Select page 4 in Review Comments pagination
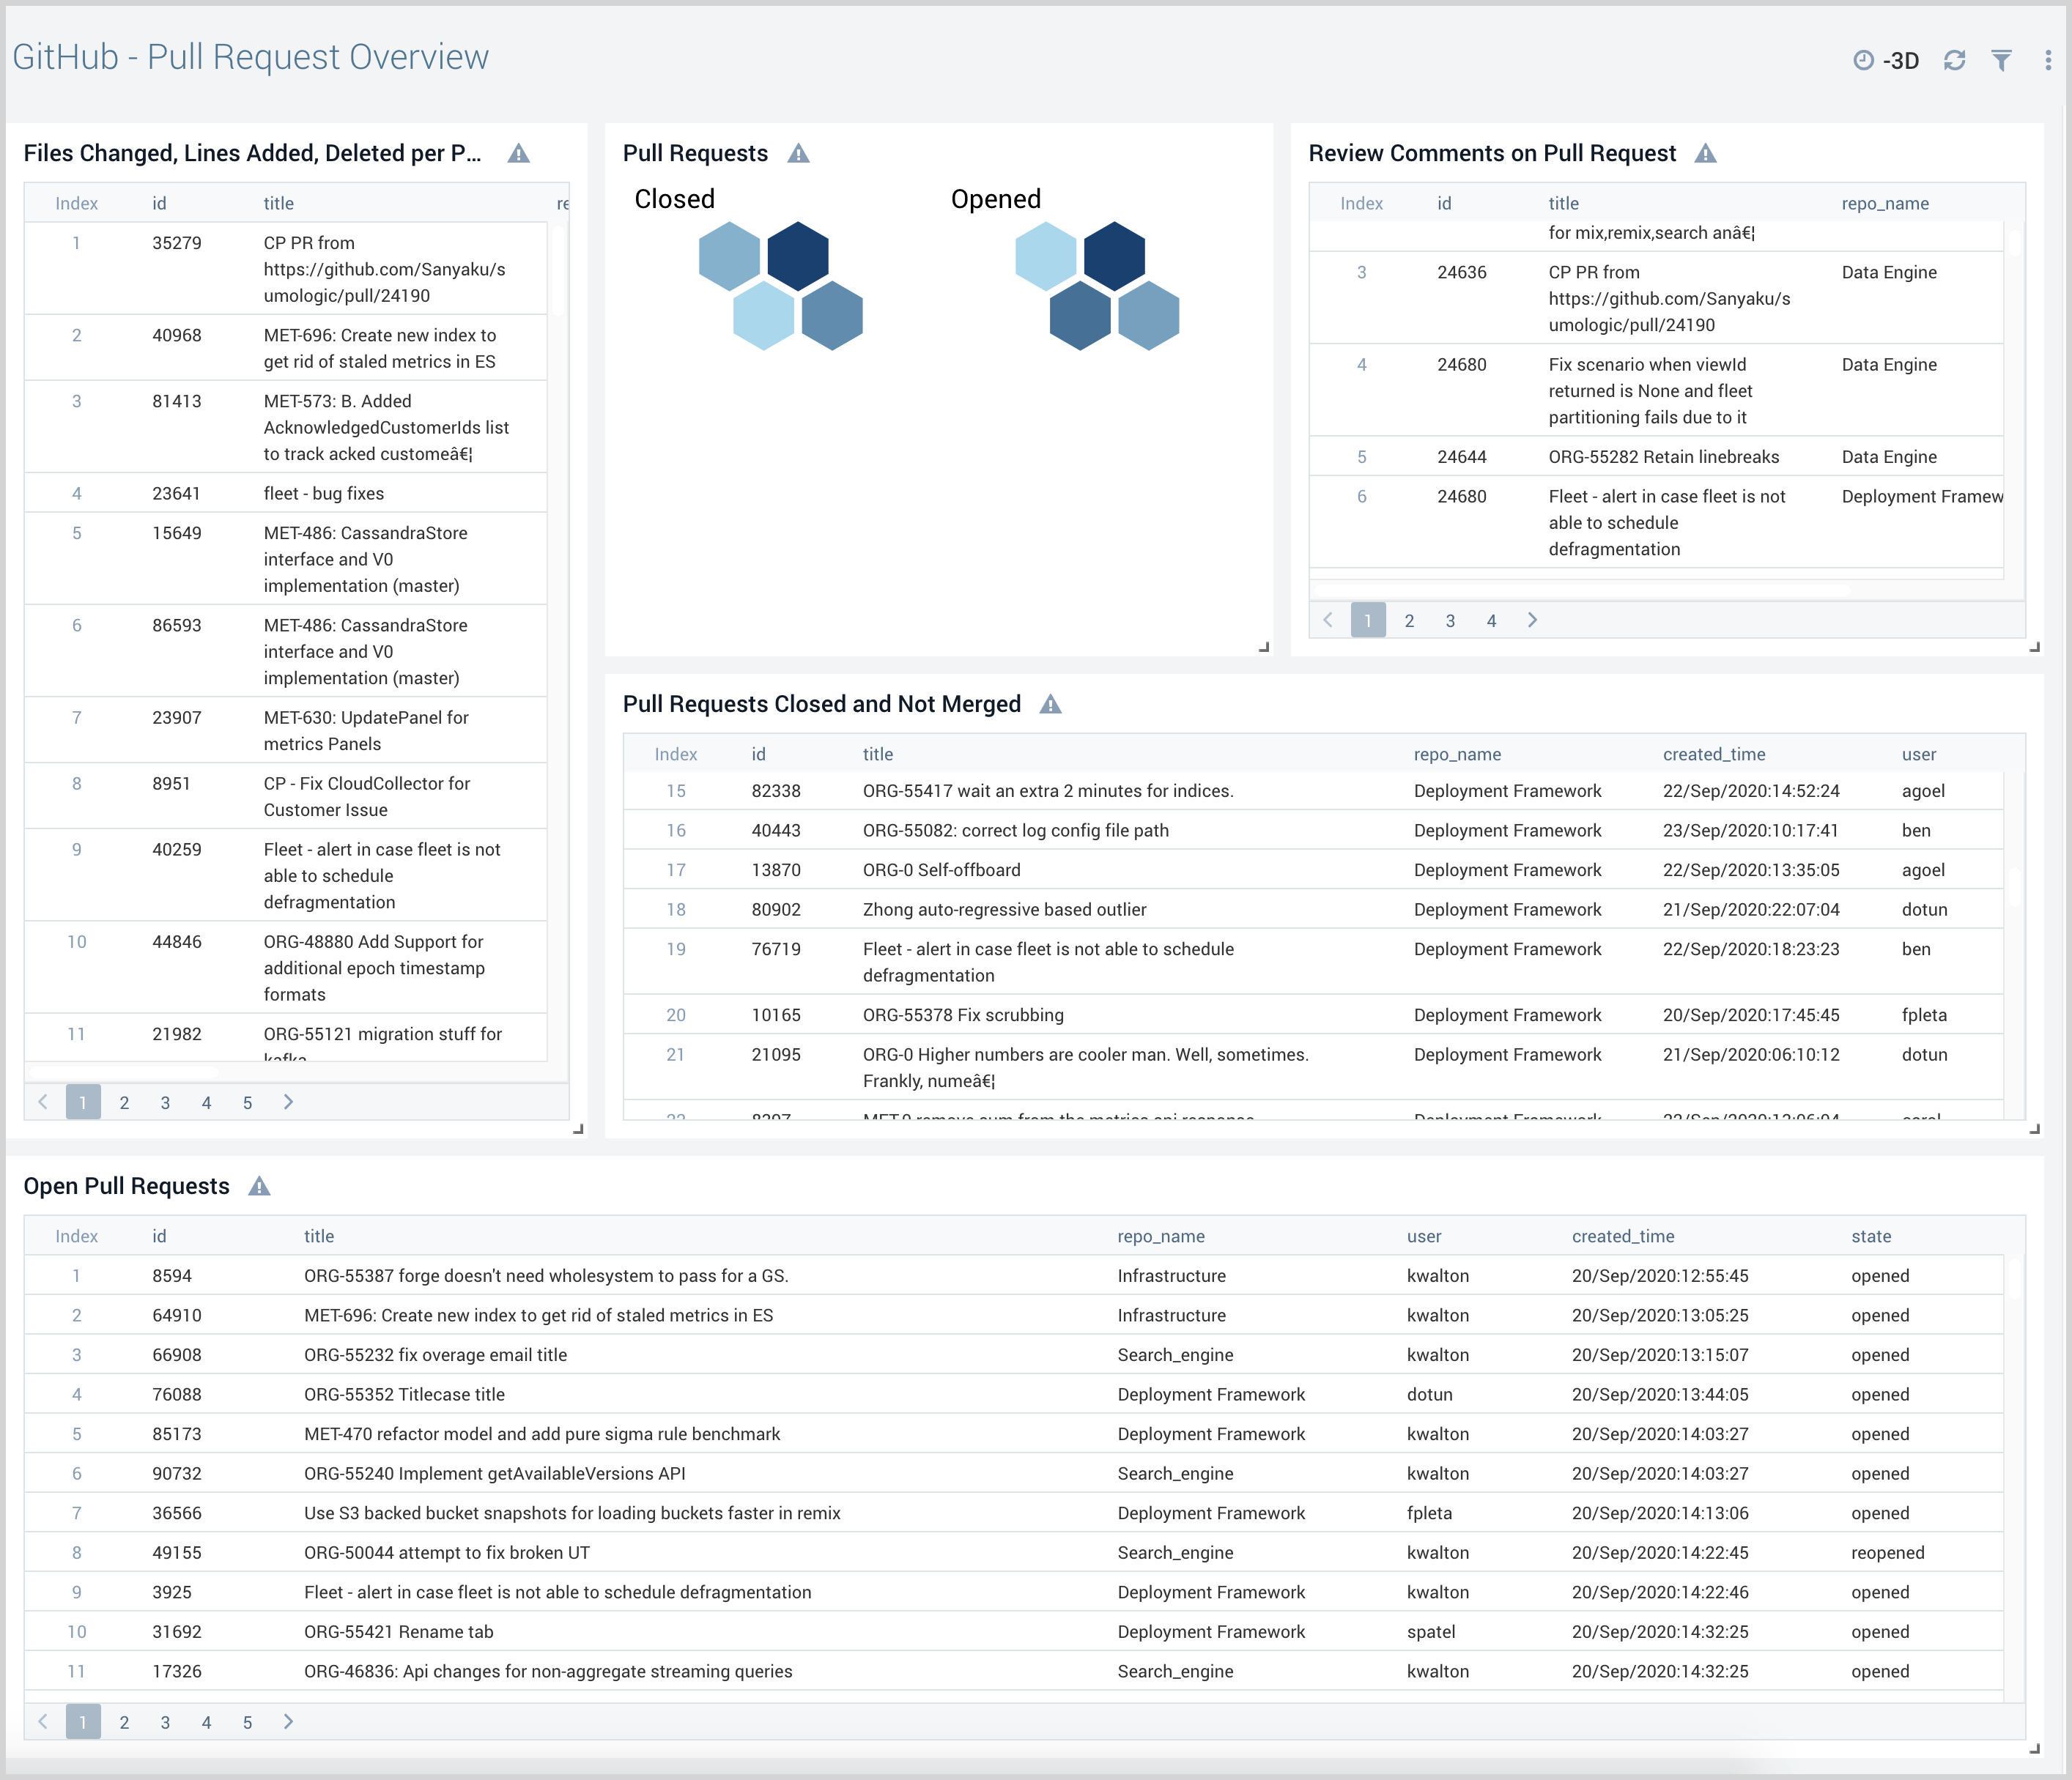This screenshot has width=2072, height=1780. tap(1491, 620)
